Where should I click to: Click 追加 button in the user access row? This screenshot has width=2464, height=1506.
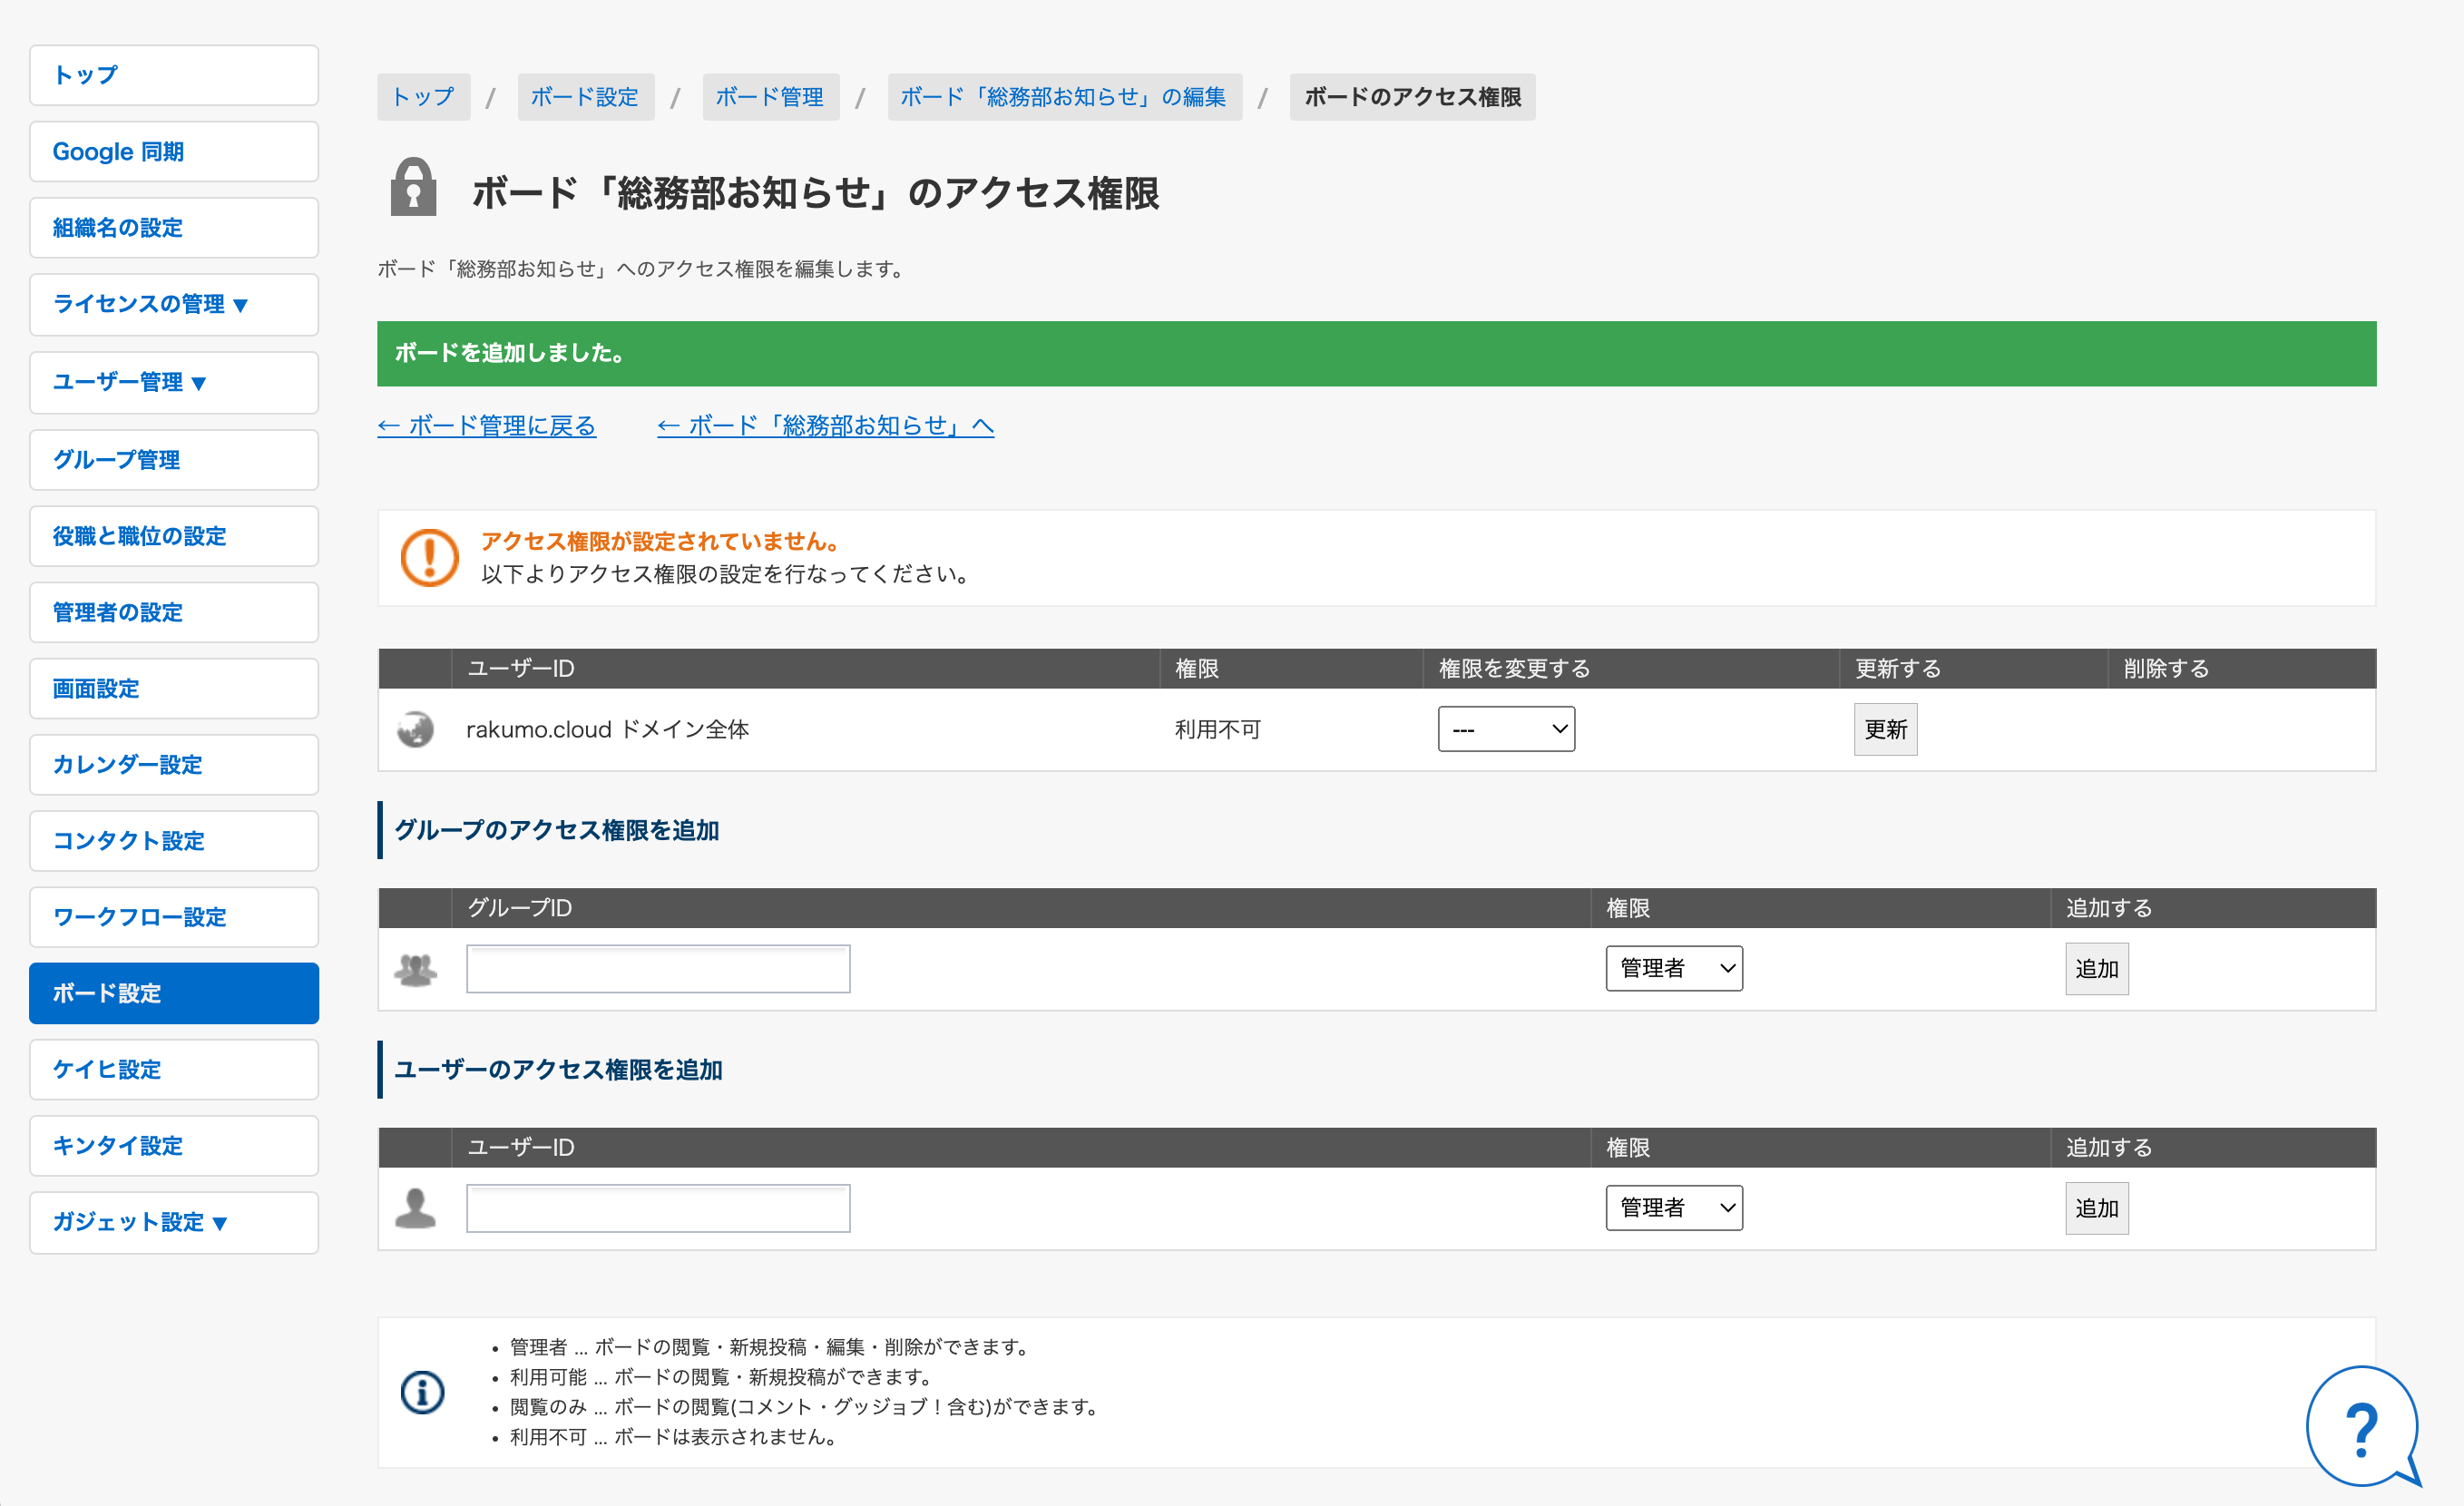coord(2096,1208)
